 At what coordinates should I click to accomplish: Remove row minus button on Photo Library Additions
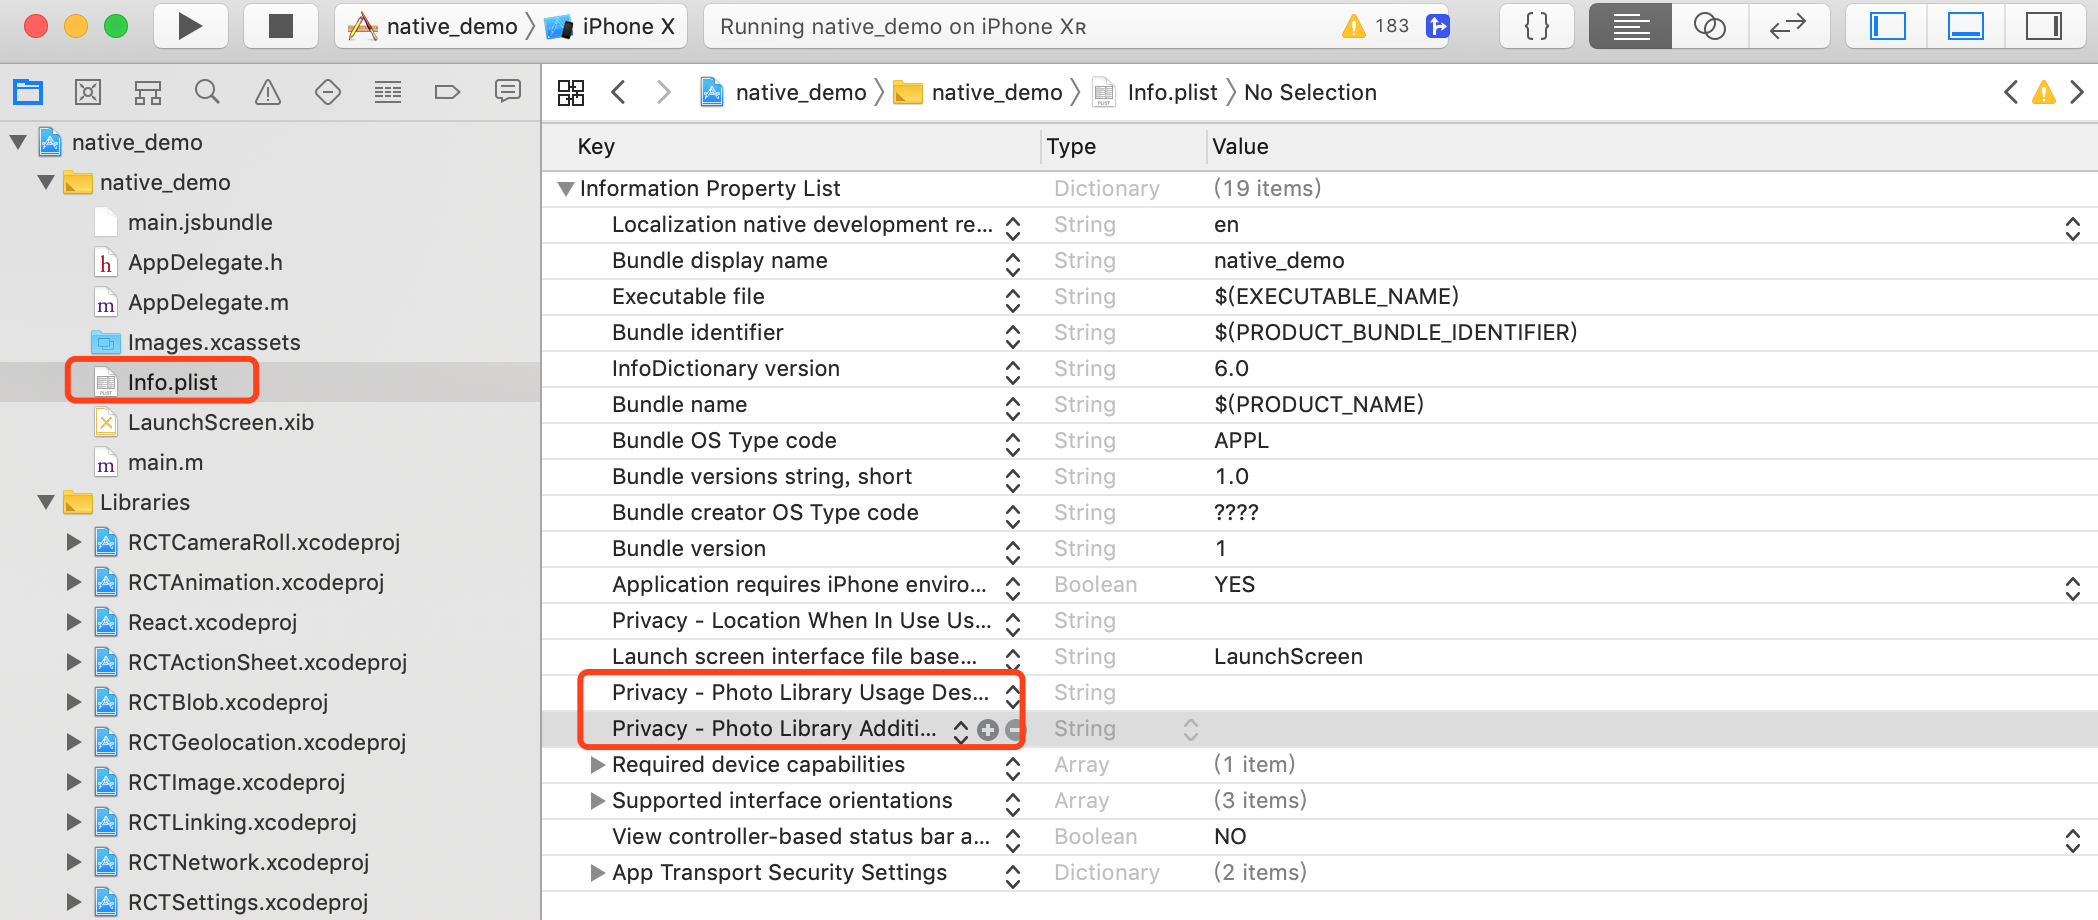tap(1013, 730)
